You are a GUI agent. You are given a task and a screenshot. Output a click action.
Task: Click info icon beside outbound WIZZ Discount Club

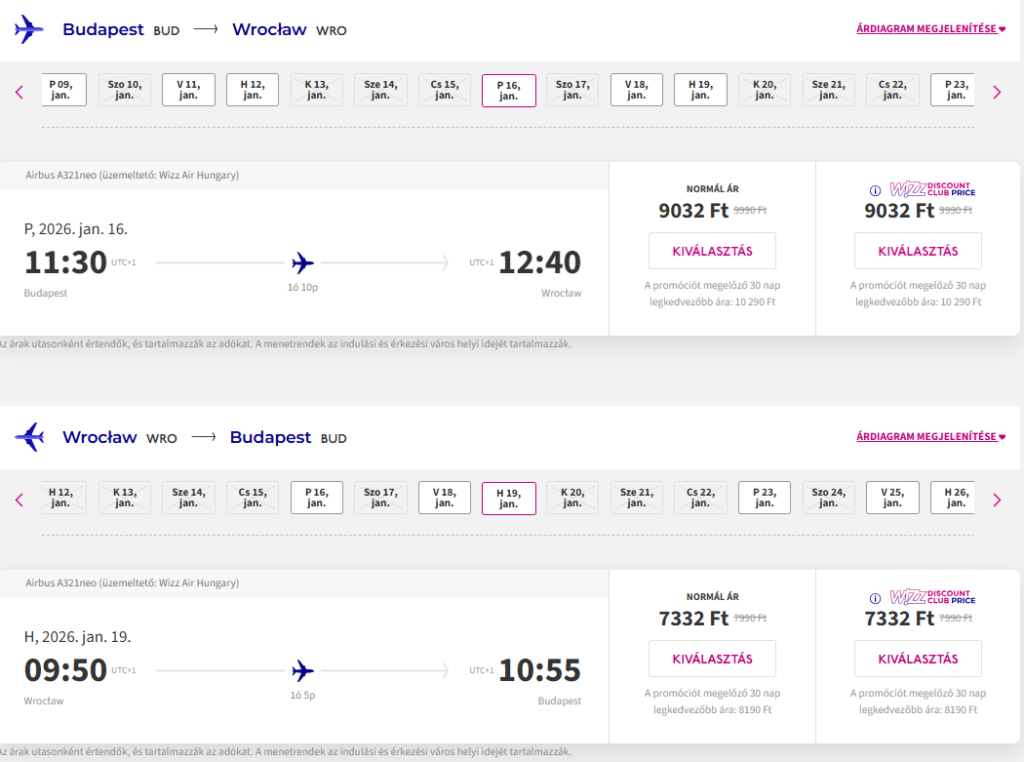(x=875, y=190)
